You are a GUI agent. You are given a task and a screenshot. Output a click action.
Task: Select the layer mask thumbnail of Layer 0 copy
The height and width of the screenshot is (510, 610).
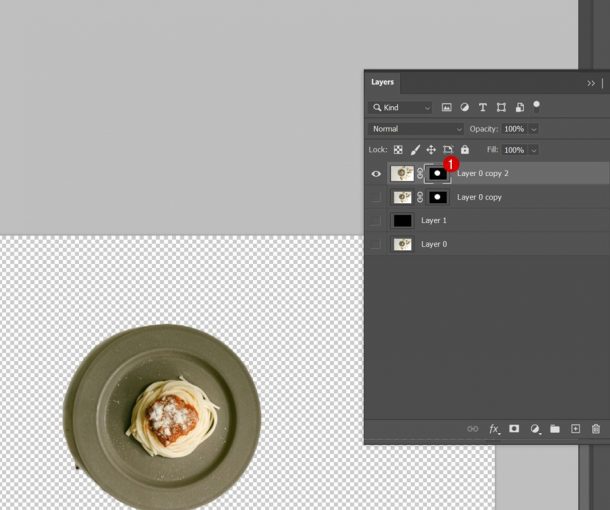click(x=438, y=197)
